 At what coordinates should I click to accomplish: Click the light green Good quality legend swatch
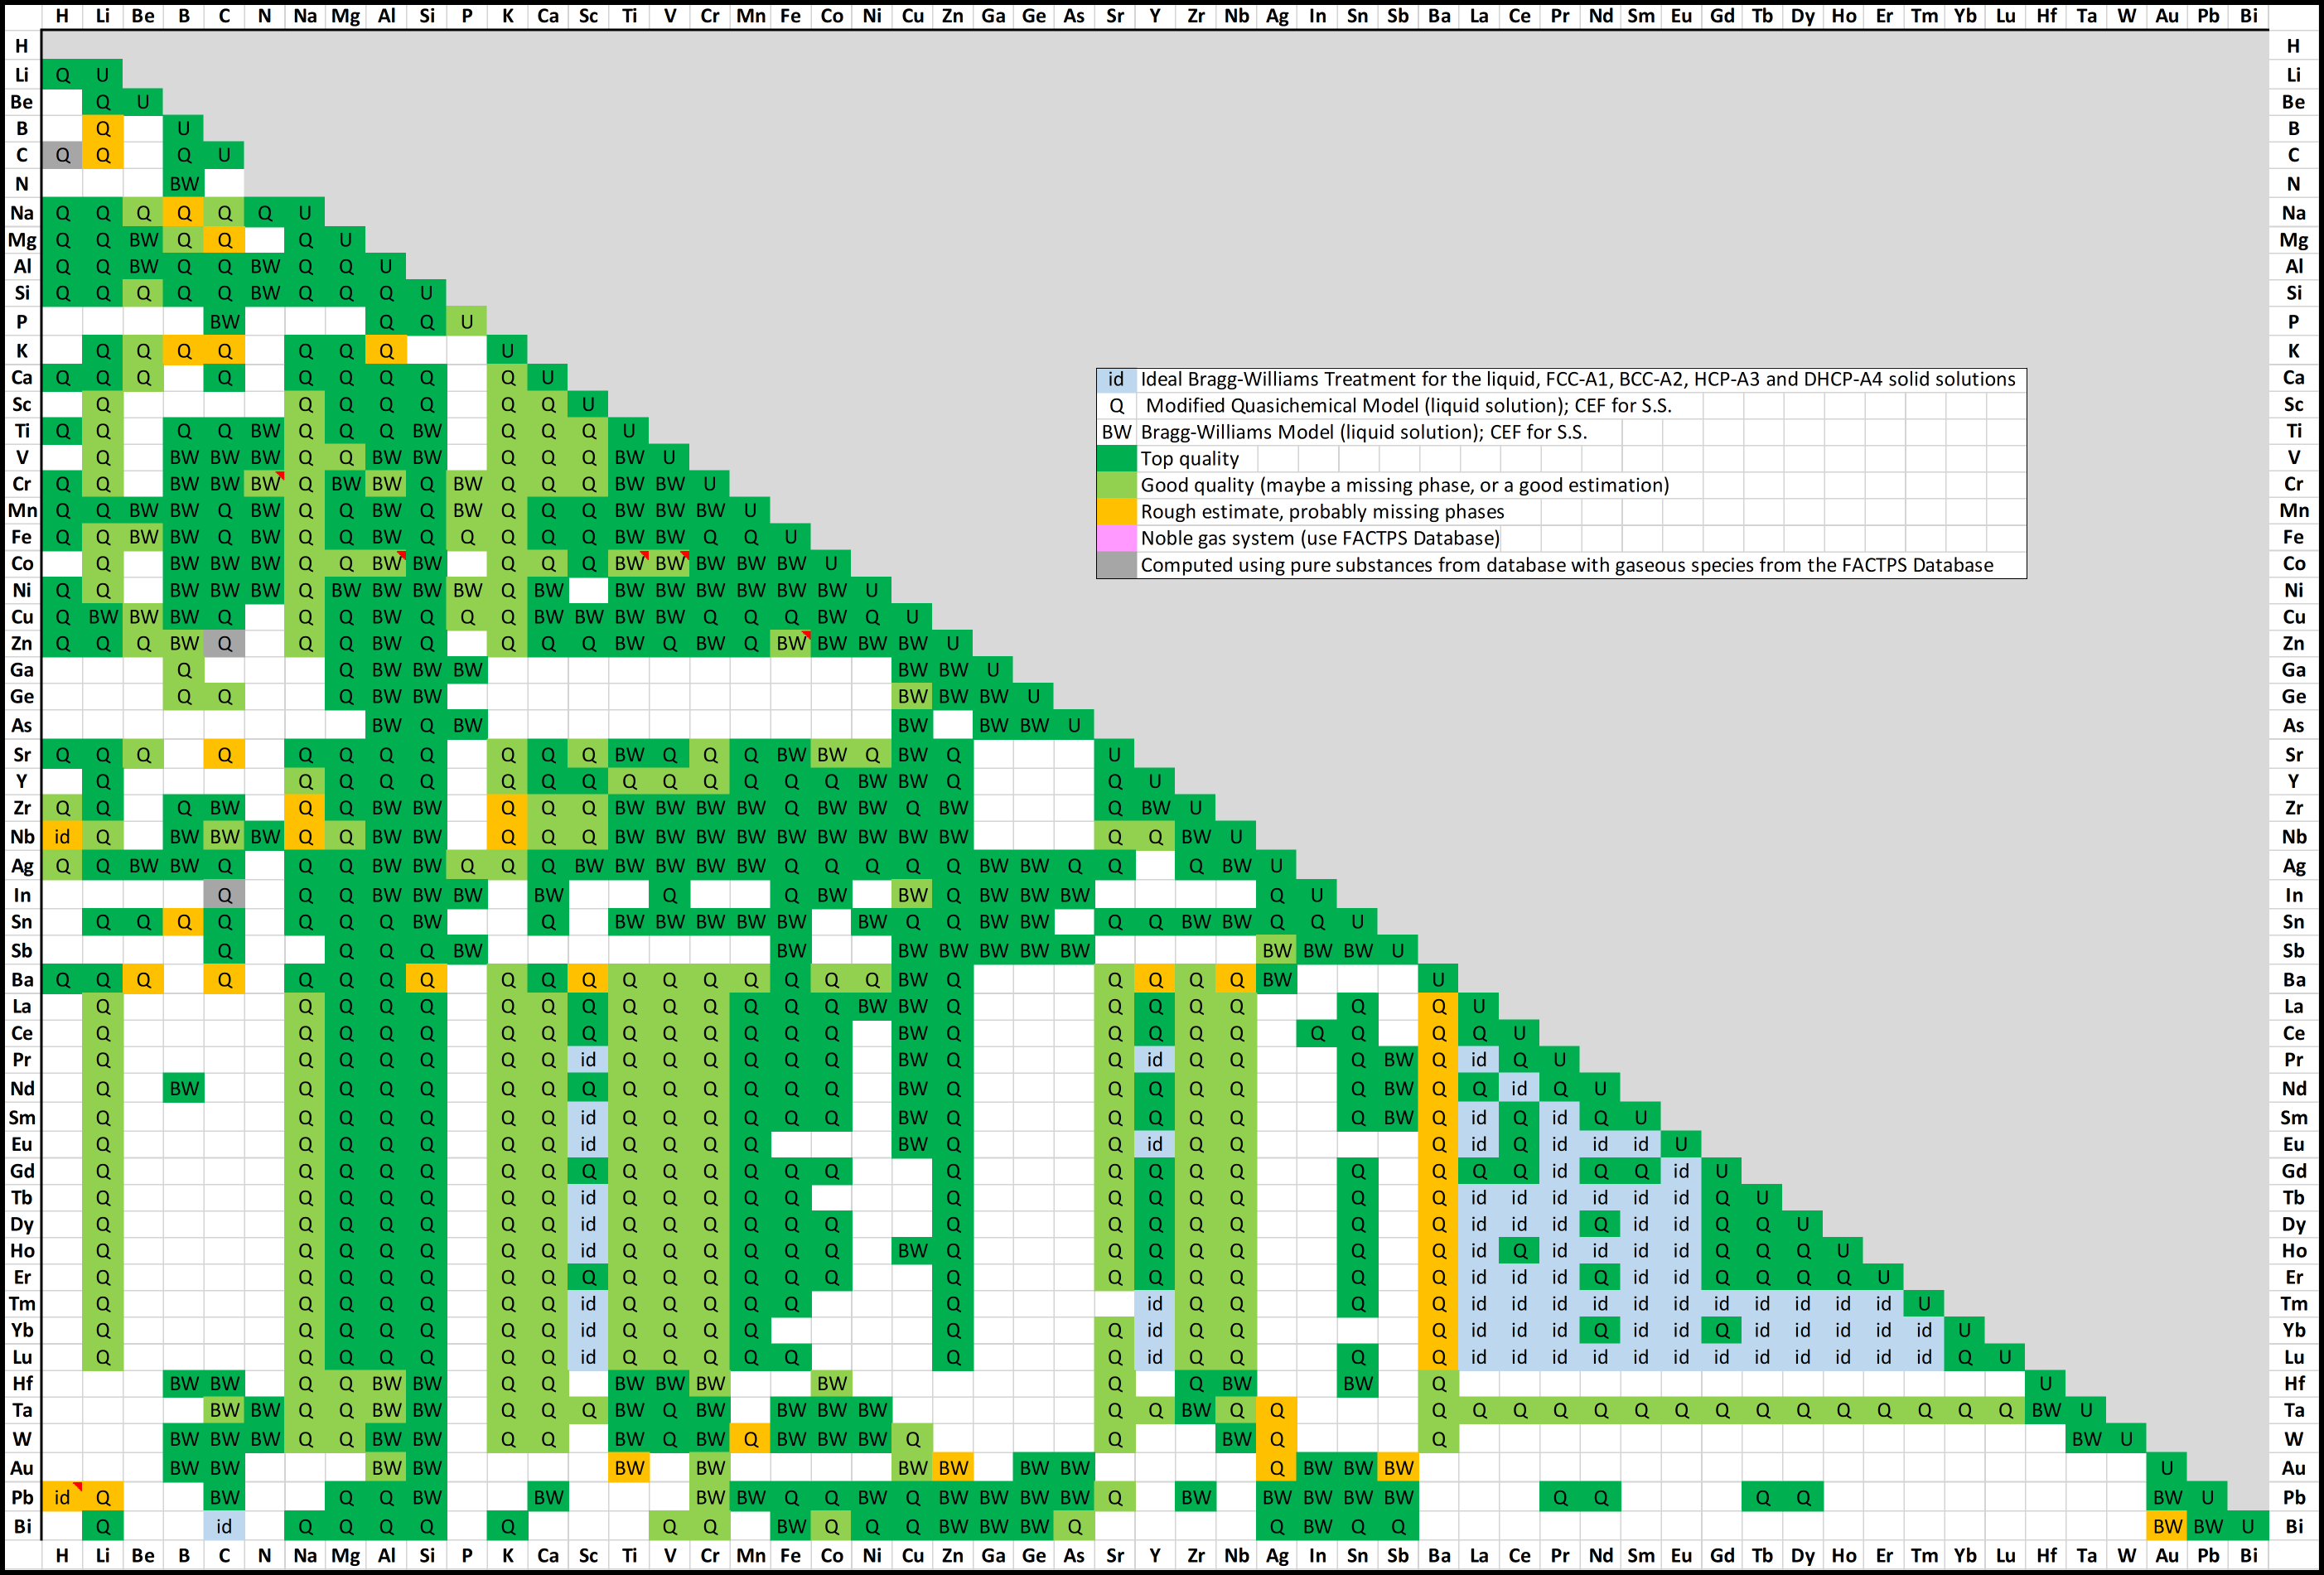point(1116,485)
